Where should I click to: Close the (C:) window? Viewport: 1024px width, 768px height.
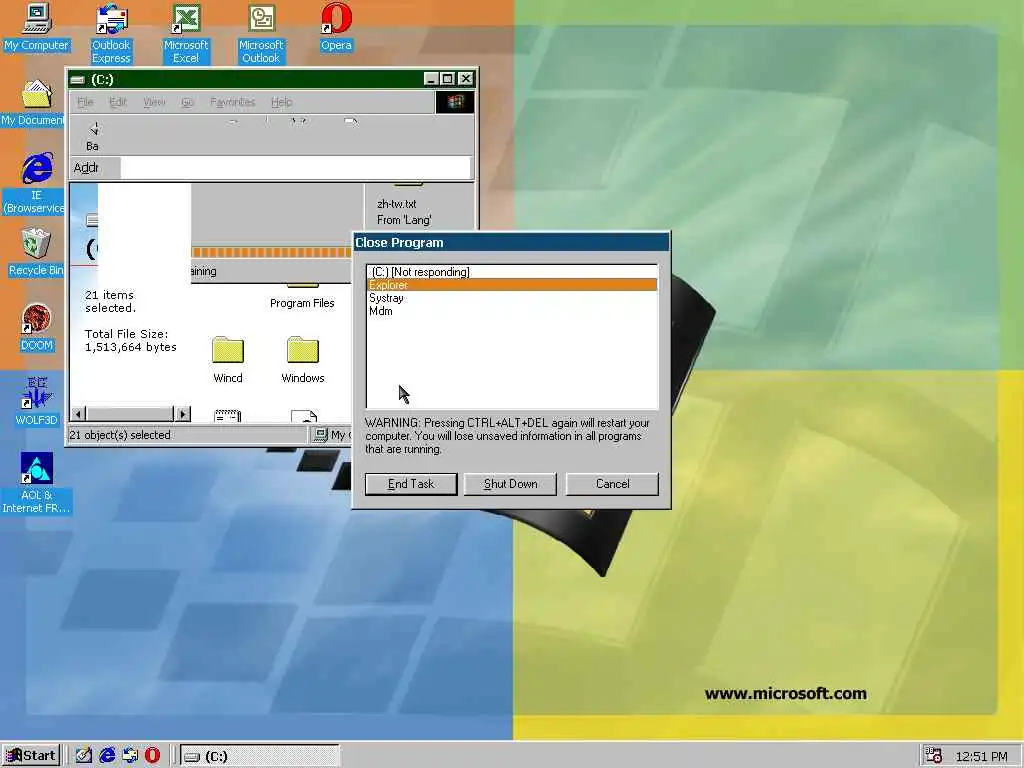pyautogui.click(x=466, y=79)
